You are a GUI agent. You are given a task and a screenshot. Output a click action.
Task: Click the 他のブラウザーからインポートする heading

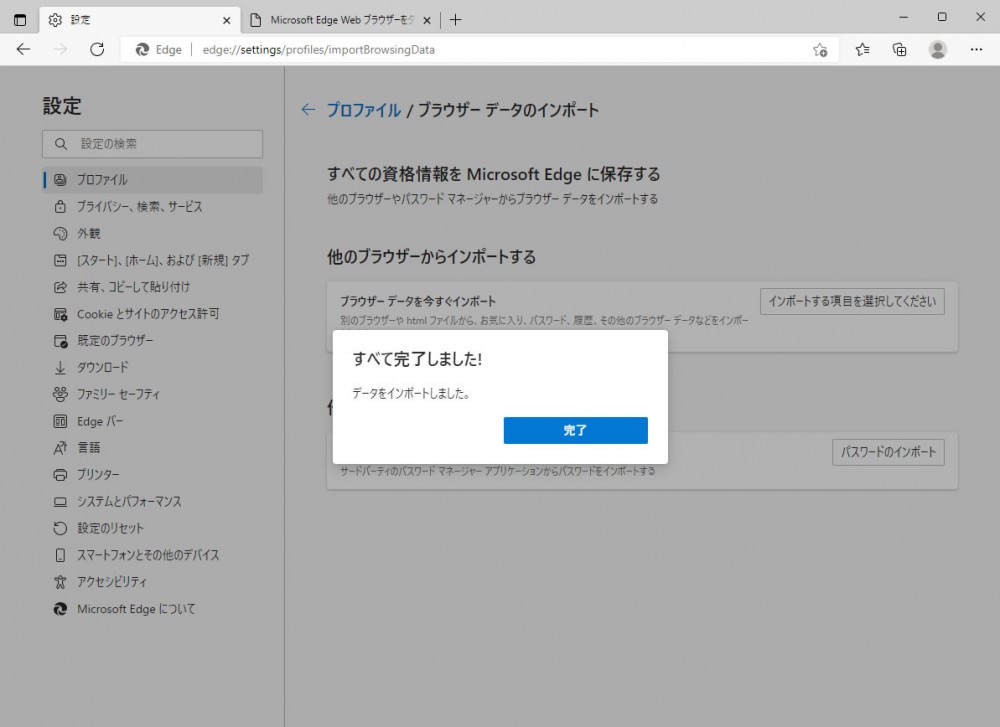(431, 257)
